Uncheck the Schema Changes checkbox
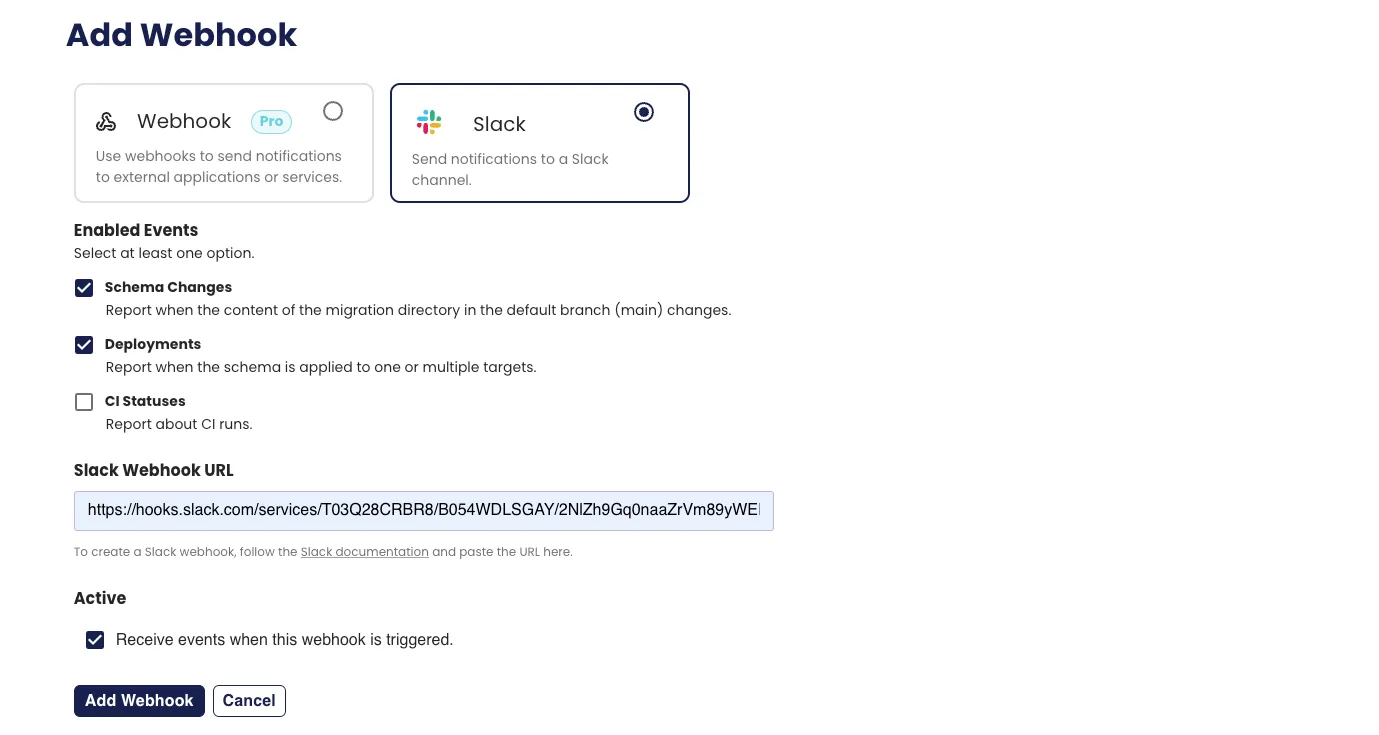The image size is (1379, 735). 84,288
